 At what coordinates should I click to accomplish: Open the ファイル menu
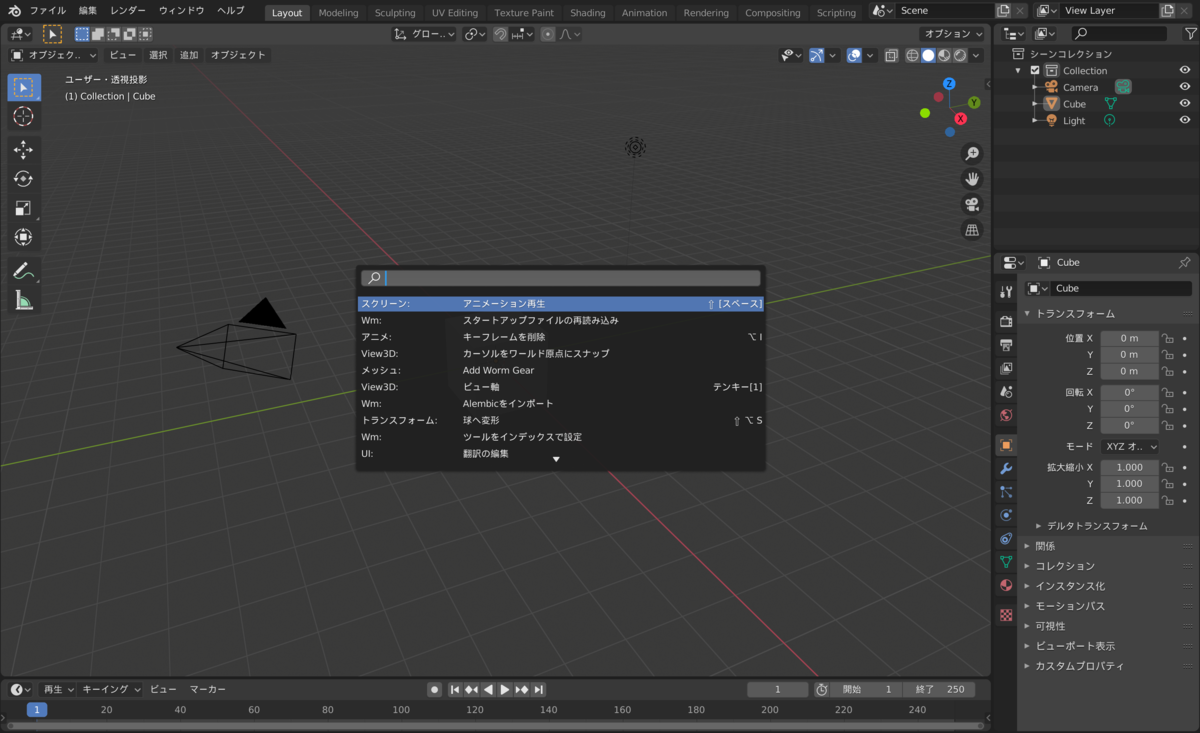(47, 11)
